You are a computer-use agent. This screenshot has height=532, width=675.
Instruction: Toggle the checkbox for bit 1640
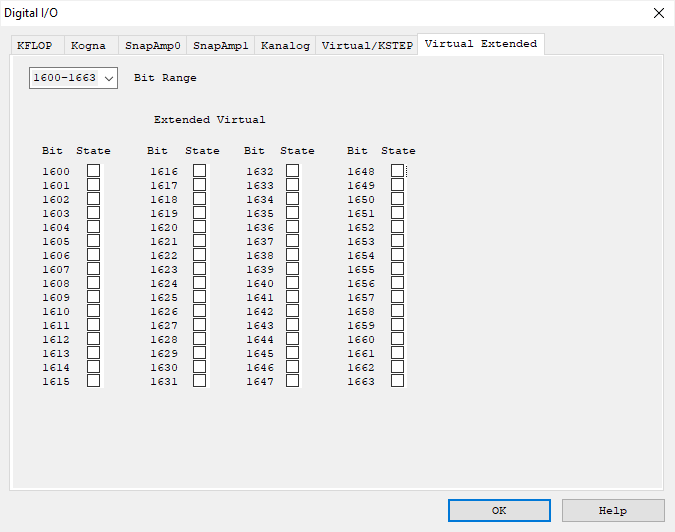click(x=293, y=283)
